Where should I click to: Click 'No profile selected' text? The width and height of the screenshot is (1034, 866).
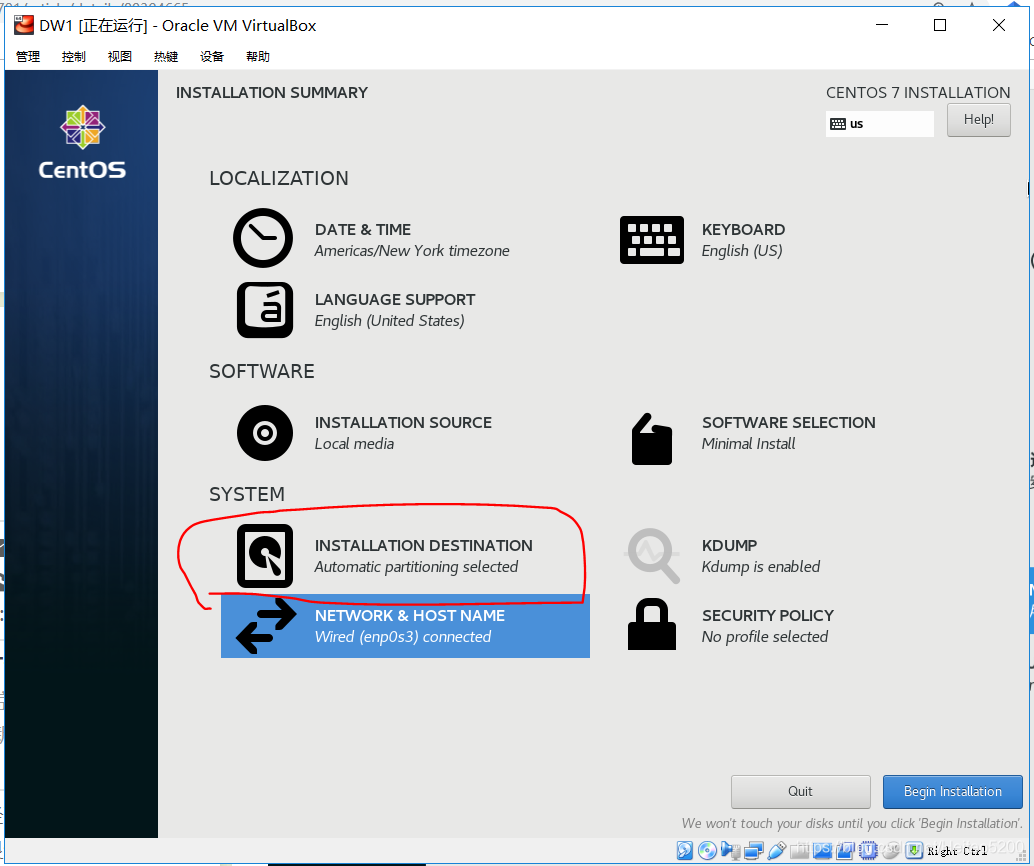coord(765,637)
